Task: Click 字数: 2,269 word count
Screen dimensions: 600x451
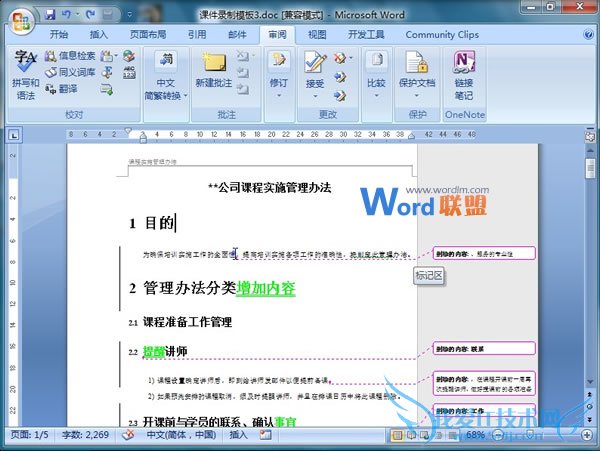Action: 85,435
